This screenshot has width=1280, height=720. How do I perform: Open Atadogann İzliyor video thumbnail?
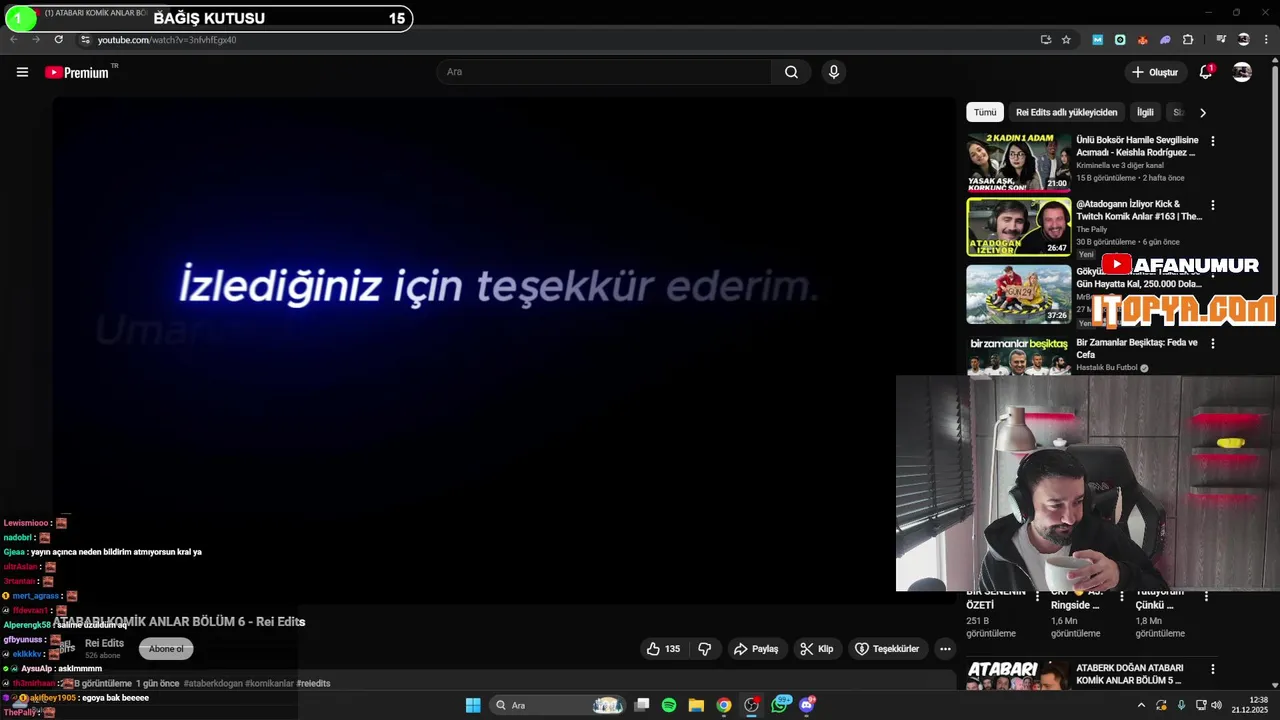[1018, 227]
